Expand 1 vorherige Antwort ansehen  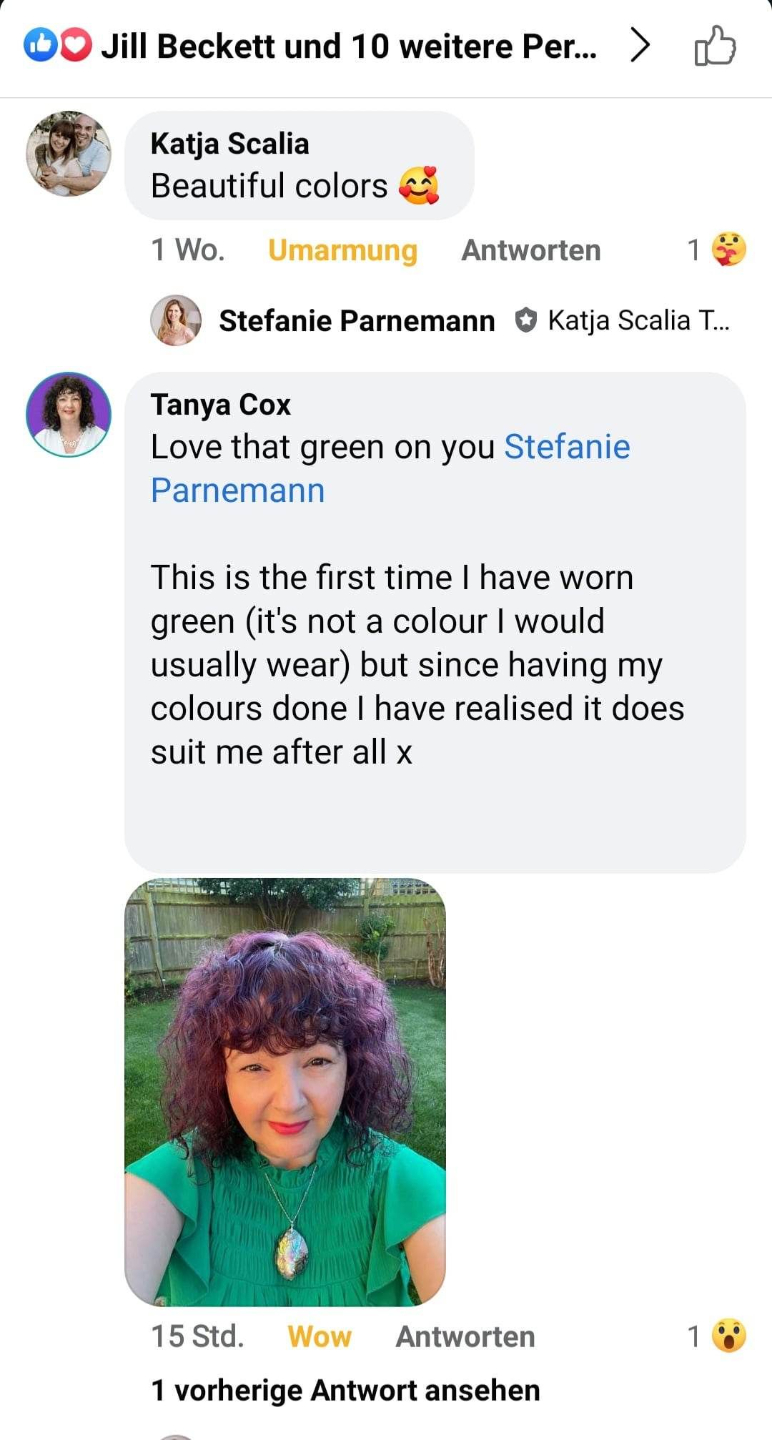[x=345, y=1390]
